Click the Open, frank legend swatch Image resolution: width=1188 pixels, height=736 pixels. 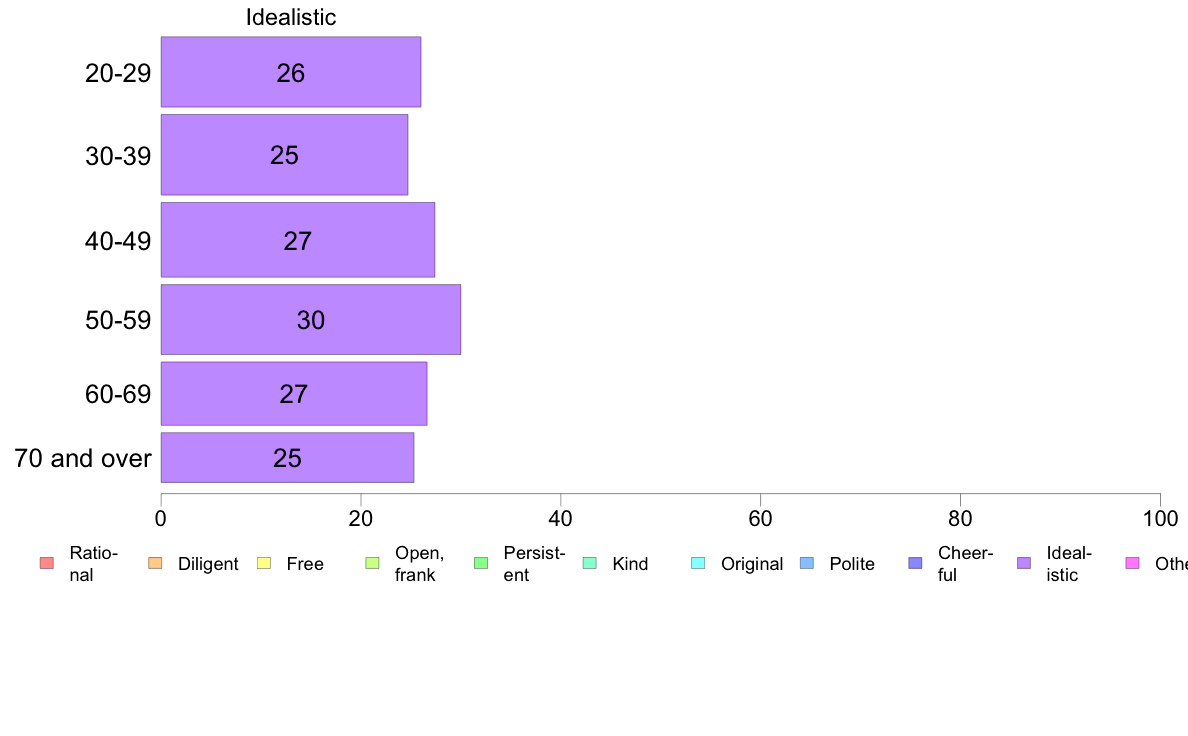pos(372,563)
